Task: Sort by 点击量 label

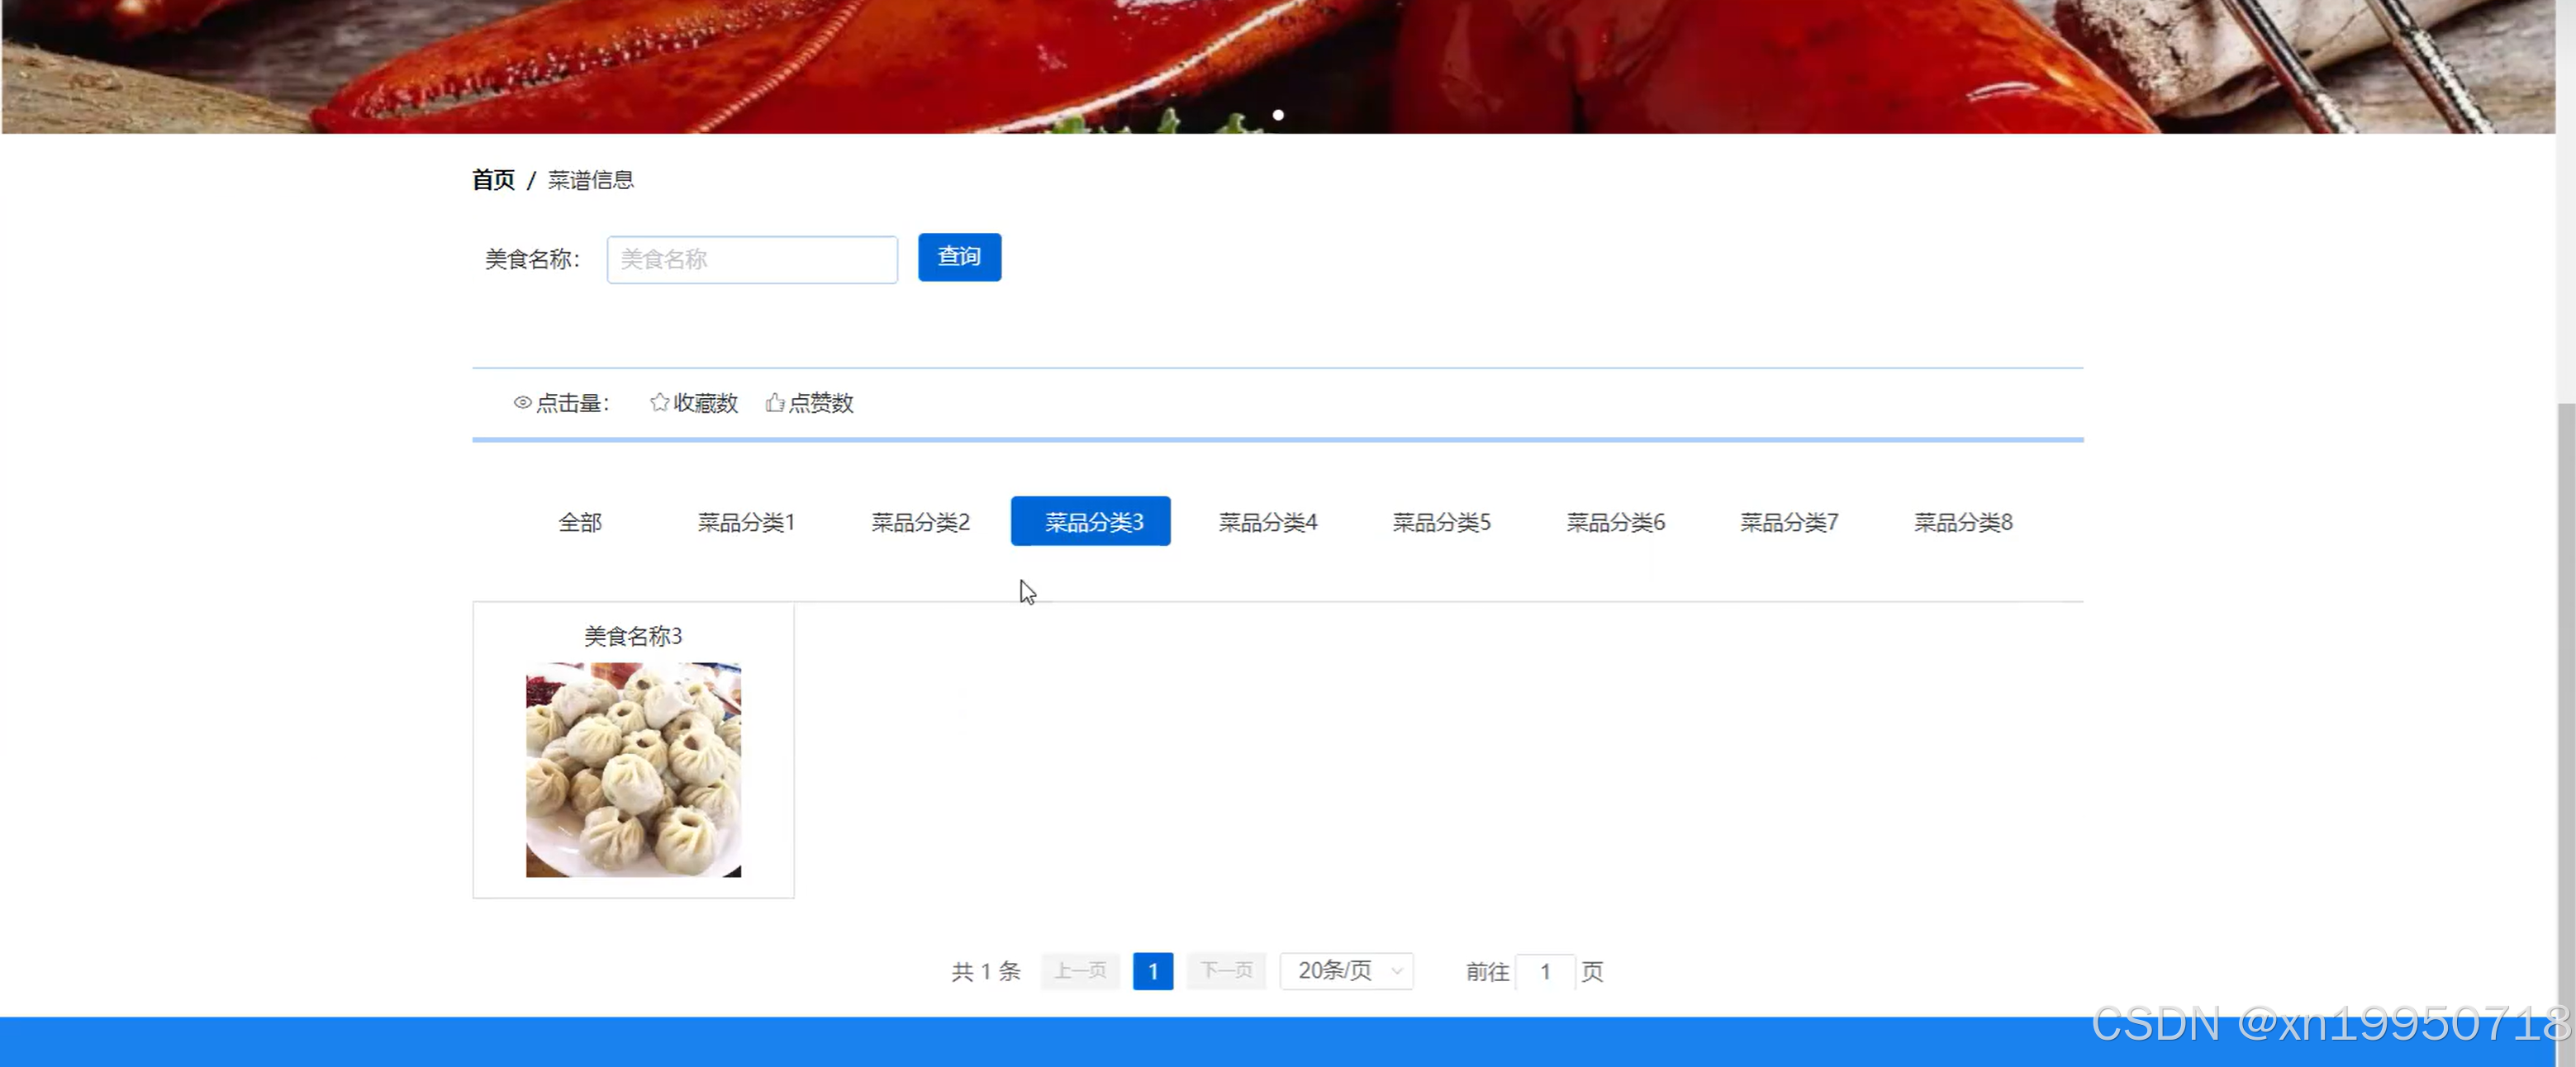Action: pyautogui.click(x=572, y=403)
